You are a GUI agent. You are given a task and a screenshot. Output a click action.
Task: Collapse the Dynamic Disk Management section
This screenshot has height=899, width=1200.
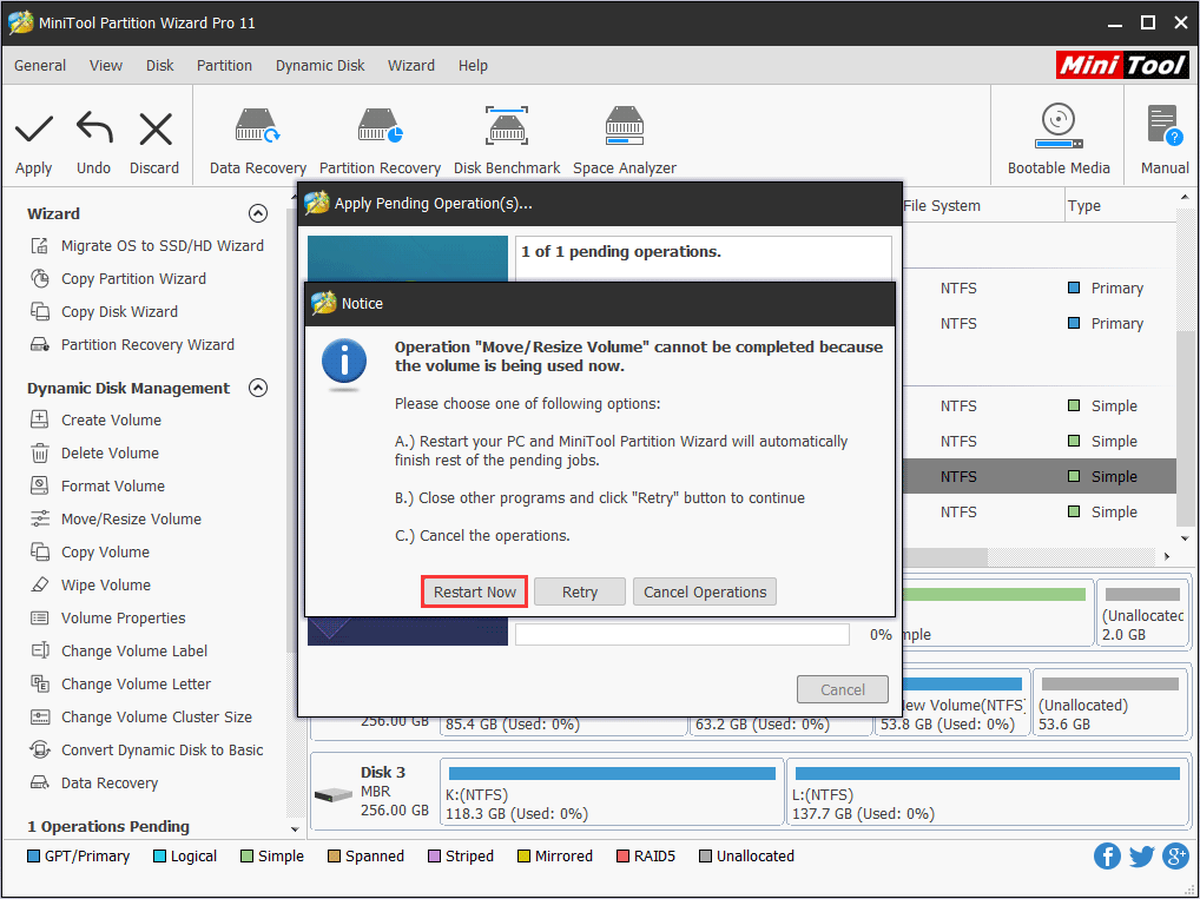(x=258, y=387)
